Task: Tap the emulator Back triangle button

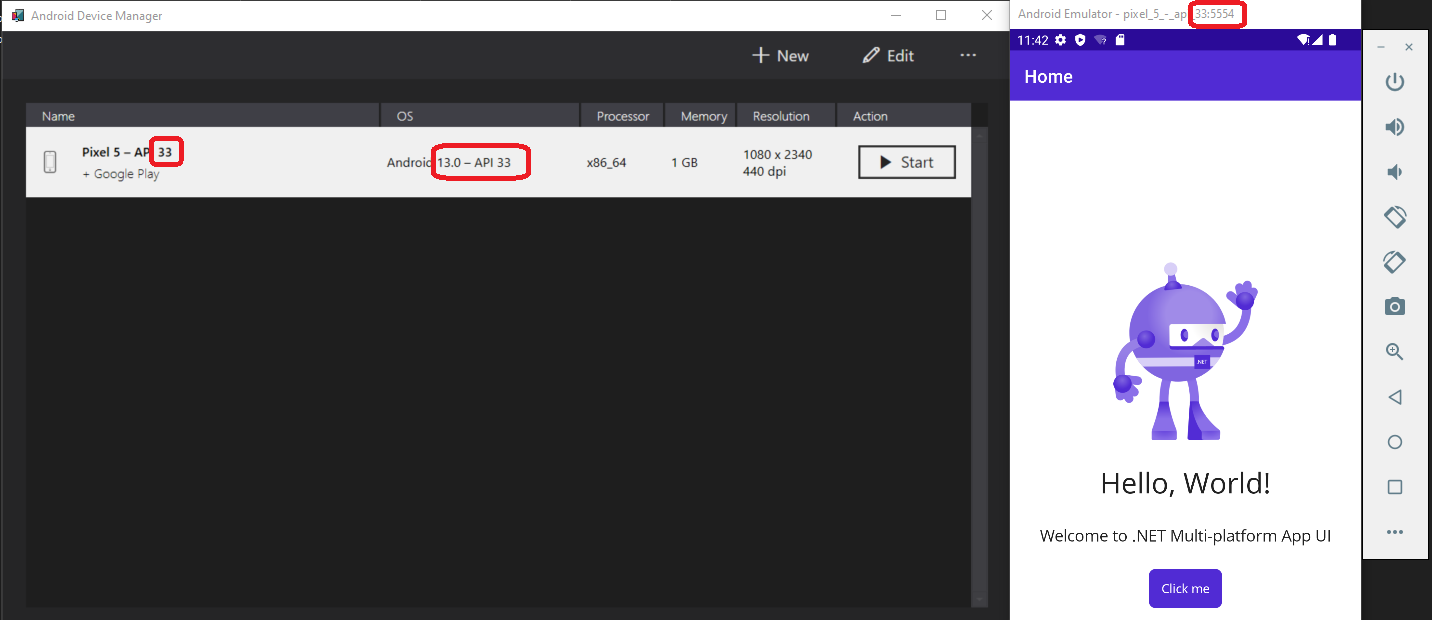Action: [x=1395, y=397]
